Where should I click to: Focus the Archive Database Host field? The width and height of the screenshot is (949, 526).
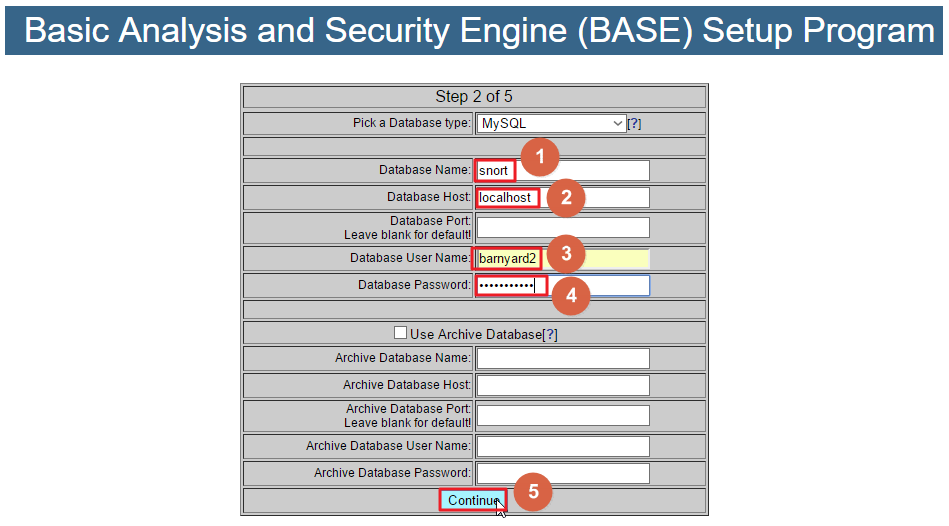pyautogui.click(x=563, y=386)
